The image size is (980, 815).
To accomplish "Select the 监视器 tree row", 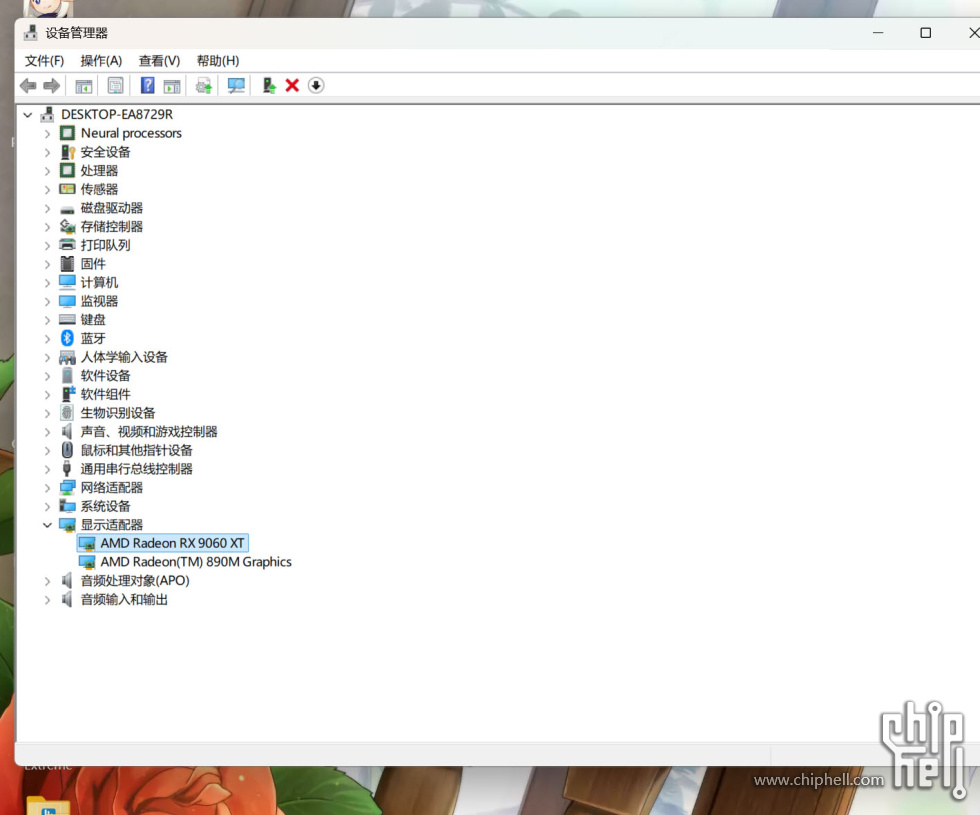I will pyautogui.click(x=99, y=301).
